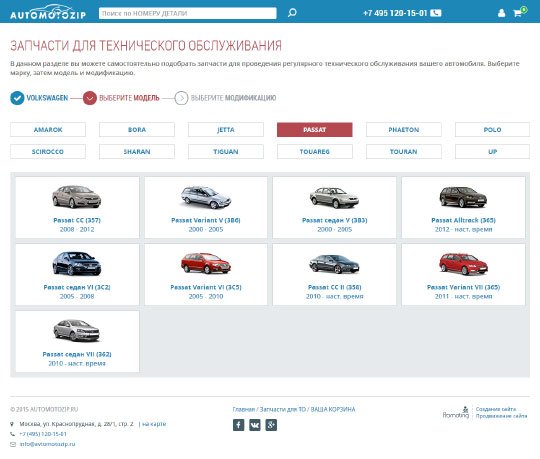
Task: Click the search magnifier icon
Action: (x=292, y=13)
